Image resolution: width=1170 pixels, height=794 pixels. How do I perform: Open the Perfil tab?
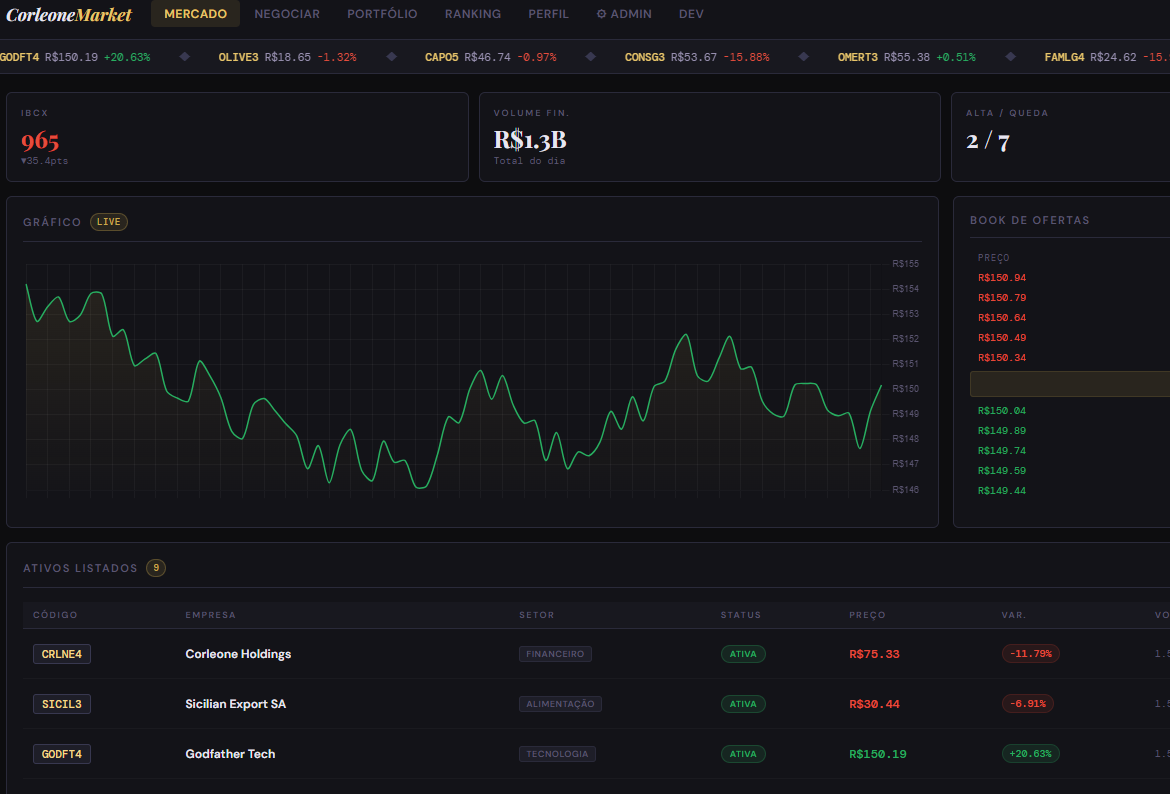click(548, 13)
